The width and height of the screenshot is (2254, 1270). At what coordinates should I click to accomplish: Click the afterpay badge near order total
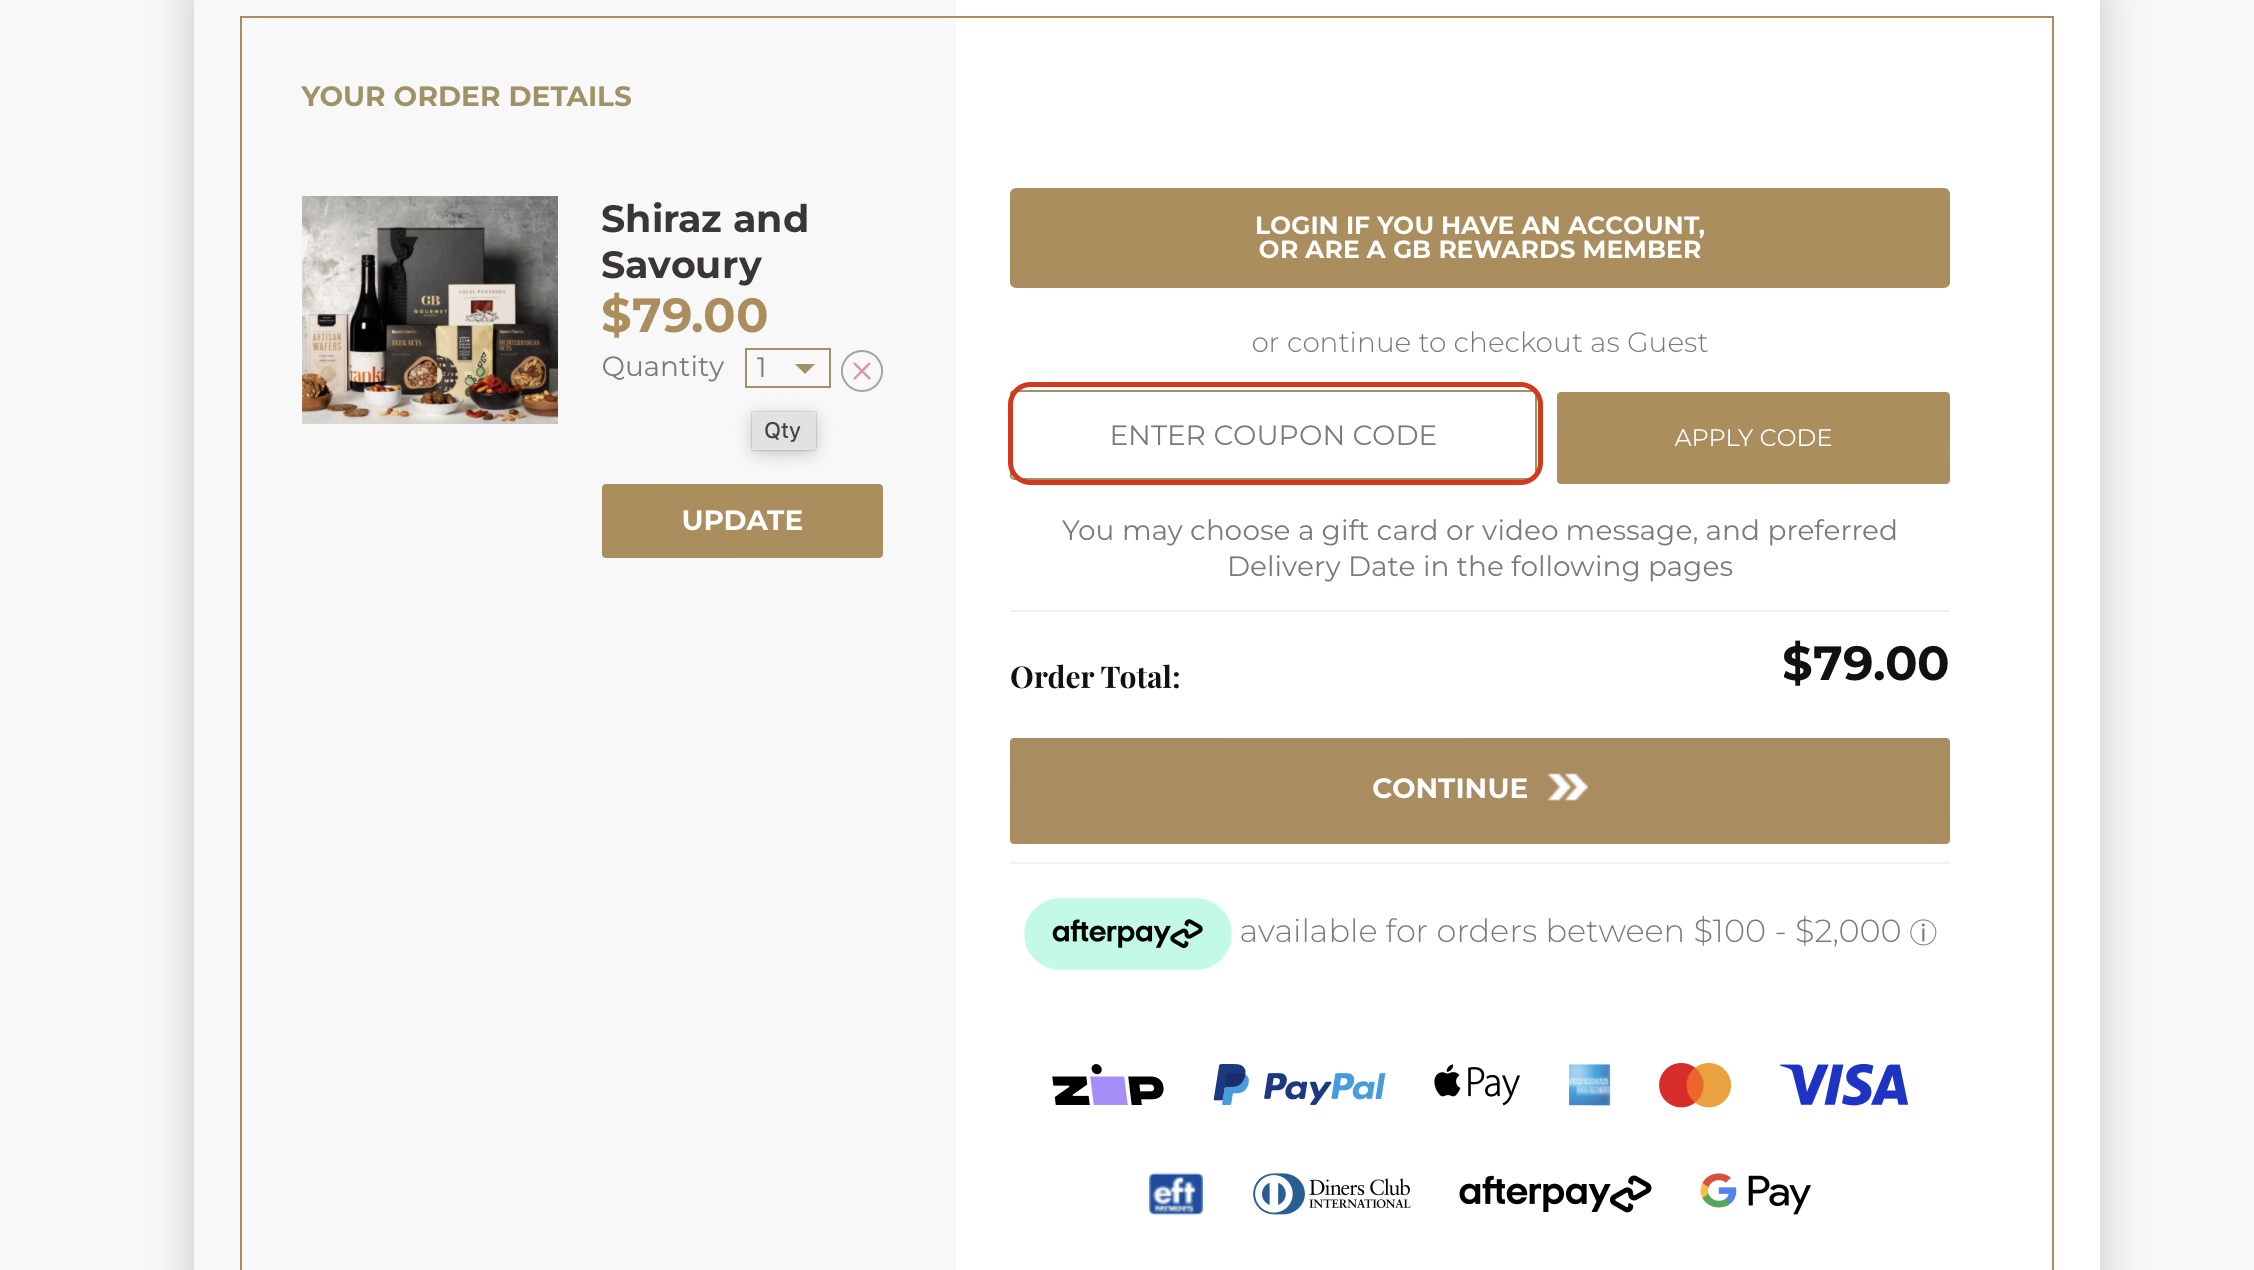tap(1127, 932)
